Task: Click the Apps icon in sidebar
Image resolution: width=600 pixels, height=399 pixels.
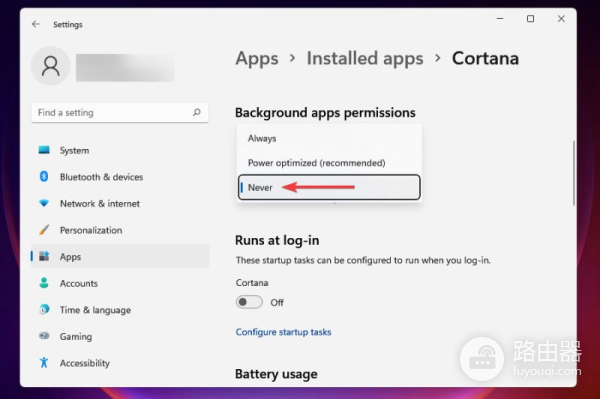Action: 44,256
